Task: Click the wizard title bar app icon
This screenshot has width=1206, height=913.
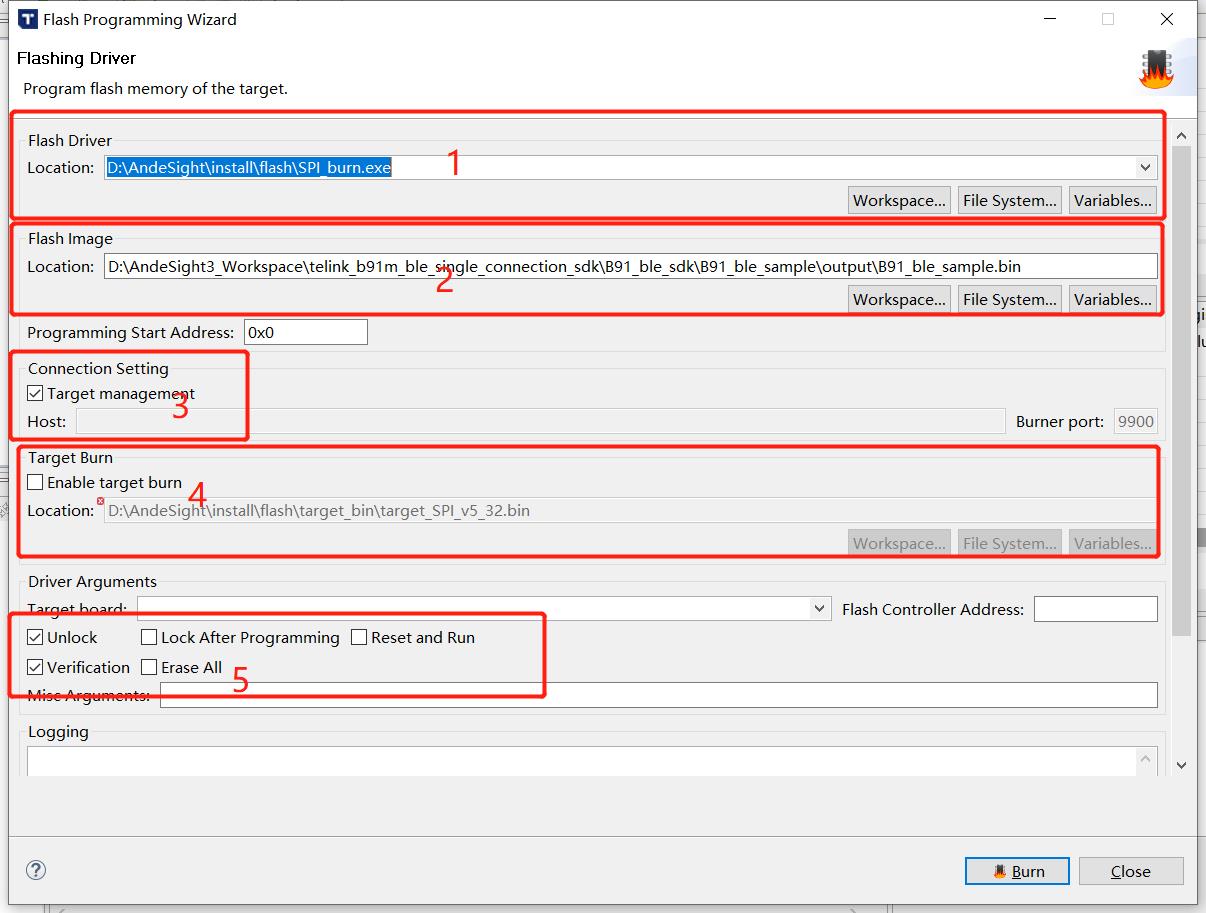Action: point(28,19)
